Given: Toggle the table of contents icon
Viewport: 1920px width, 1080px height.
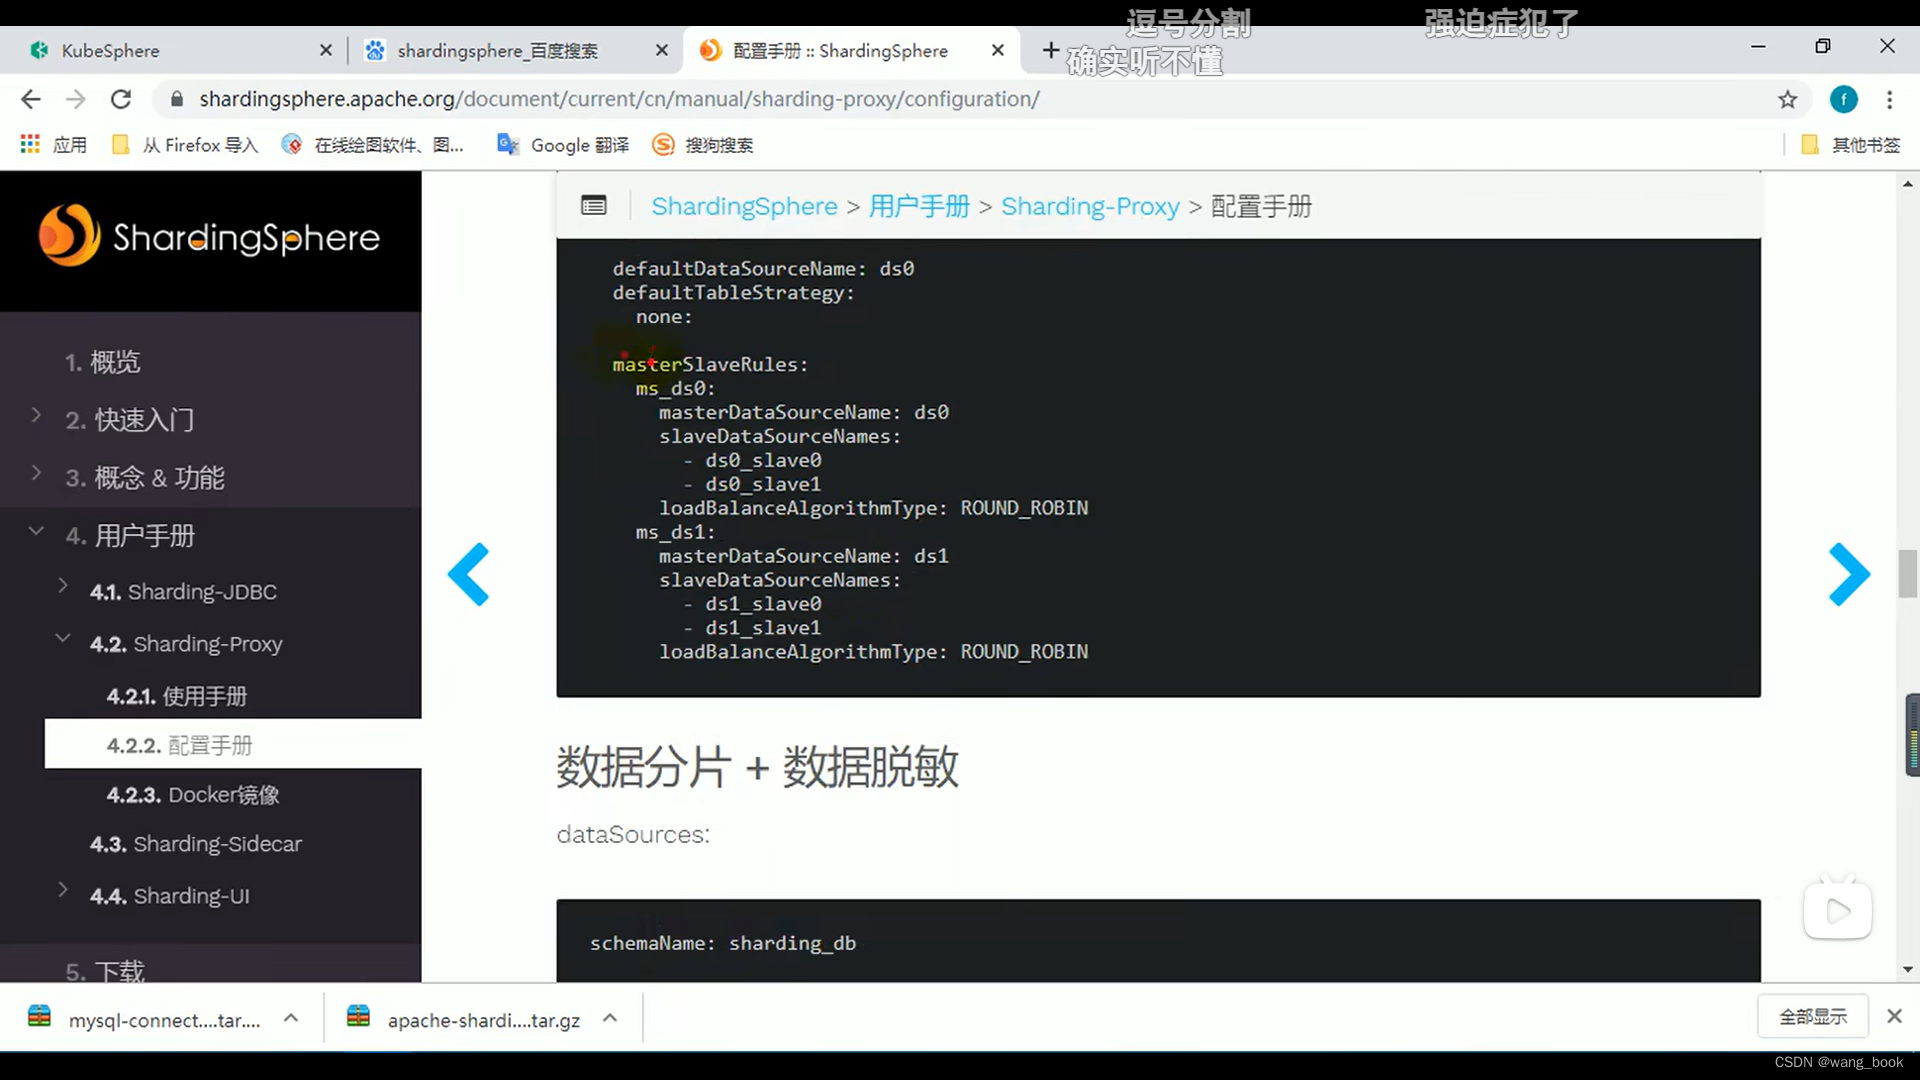Looking at the screenshot, I should point(593,206).
